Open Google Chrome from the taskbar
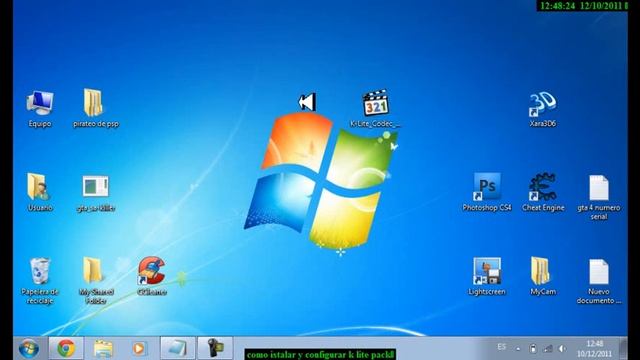The width and height of the screenshot is (640, 360). coord(66,348)
